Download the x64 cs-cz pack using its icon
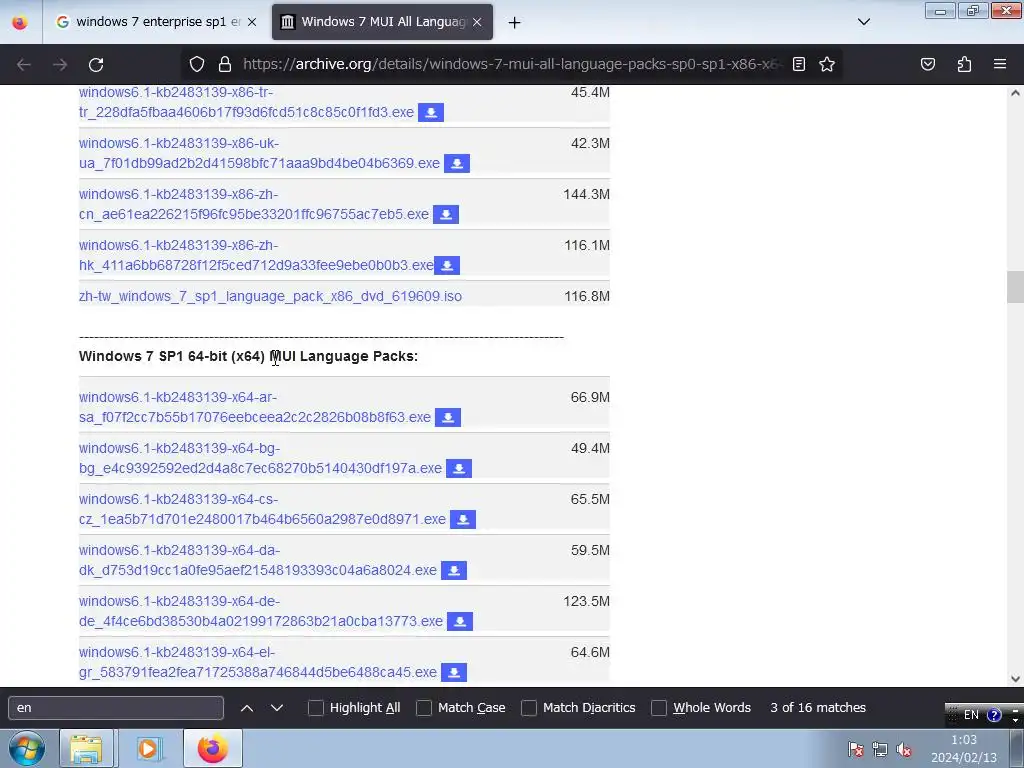Viewport: 1024px width, 768px height. point(463,519)
